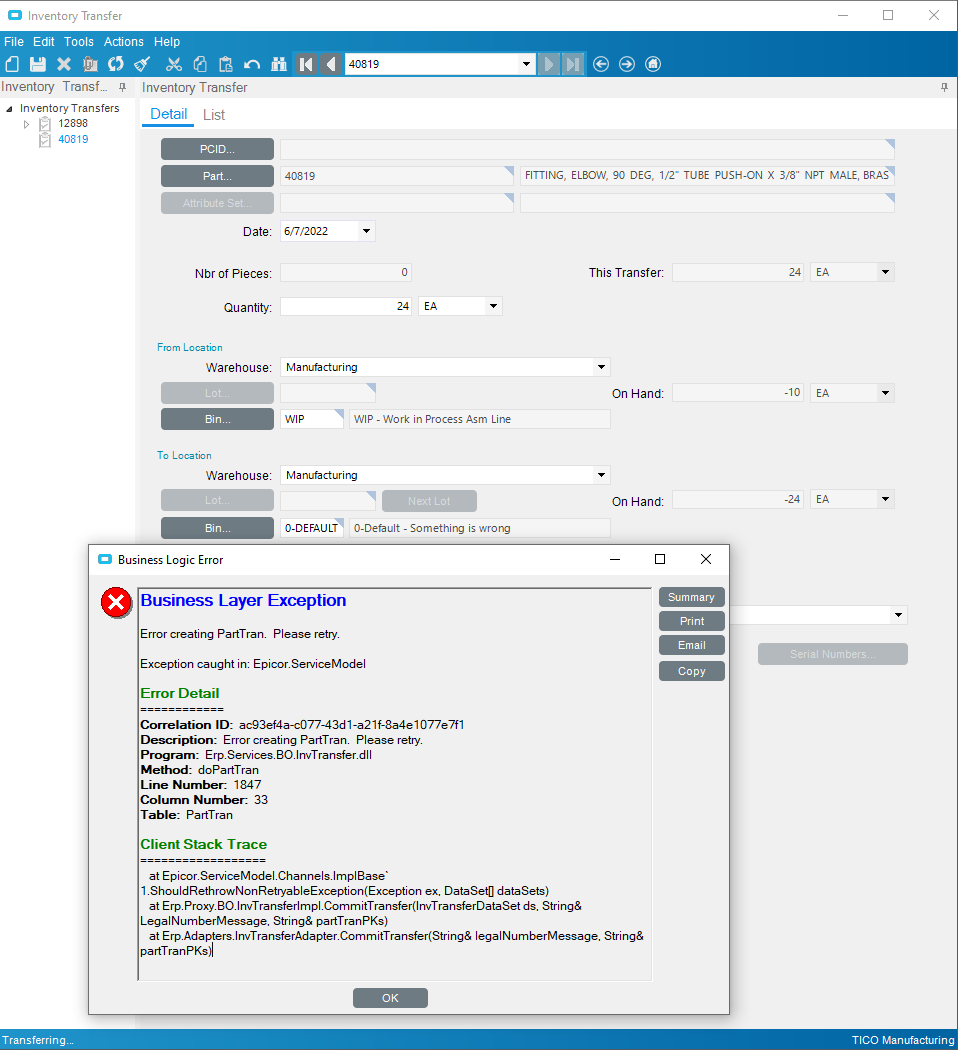Refresh the record with the circular arrows icon
958x1050 pixels.
116,64
